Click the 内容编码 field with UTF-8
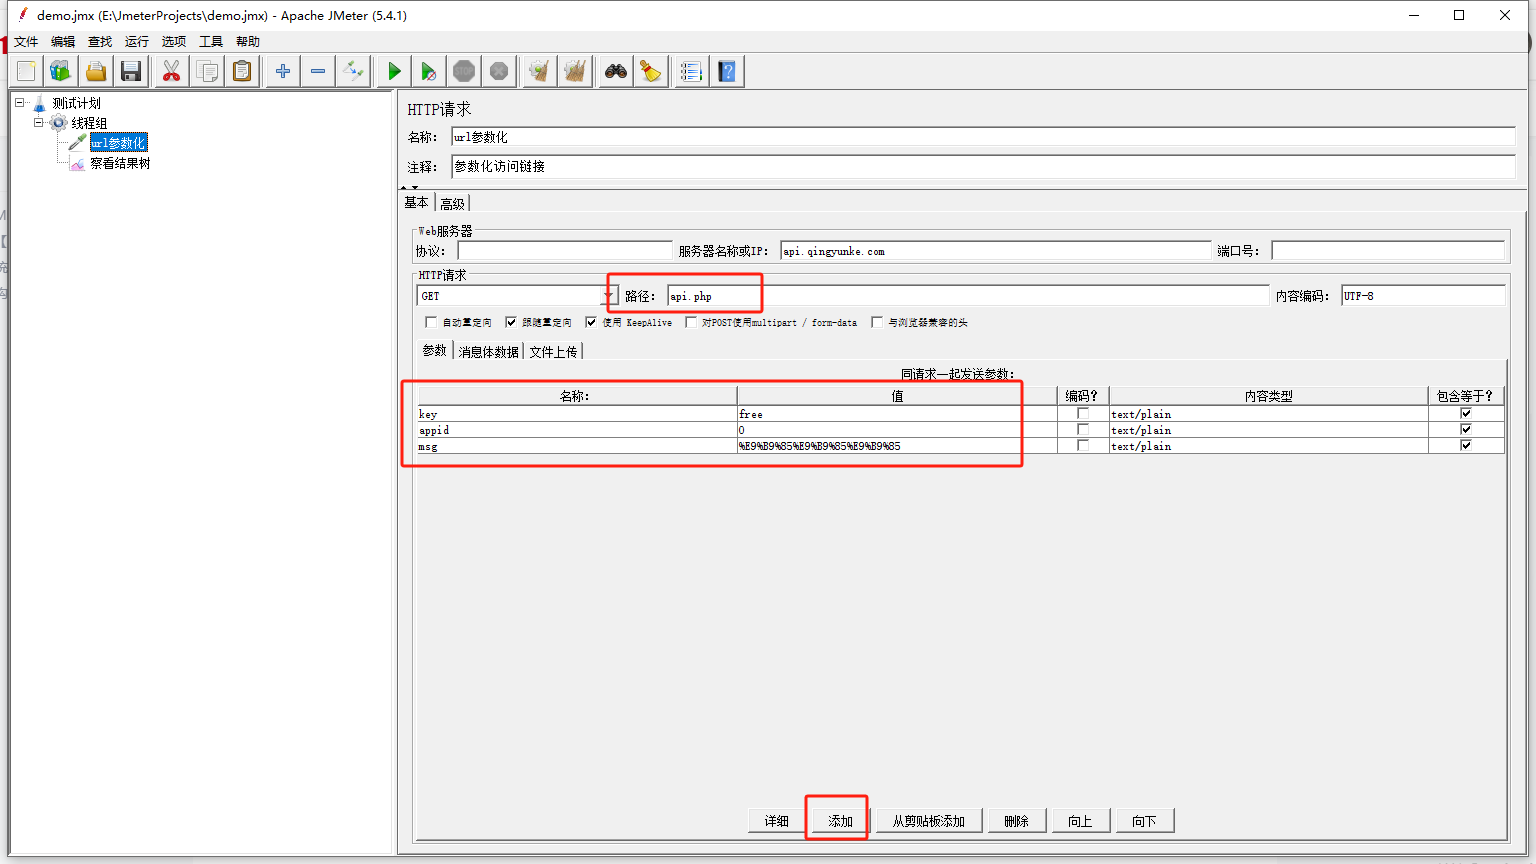 coord(1423,296)
